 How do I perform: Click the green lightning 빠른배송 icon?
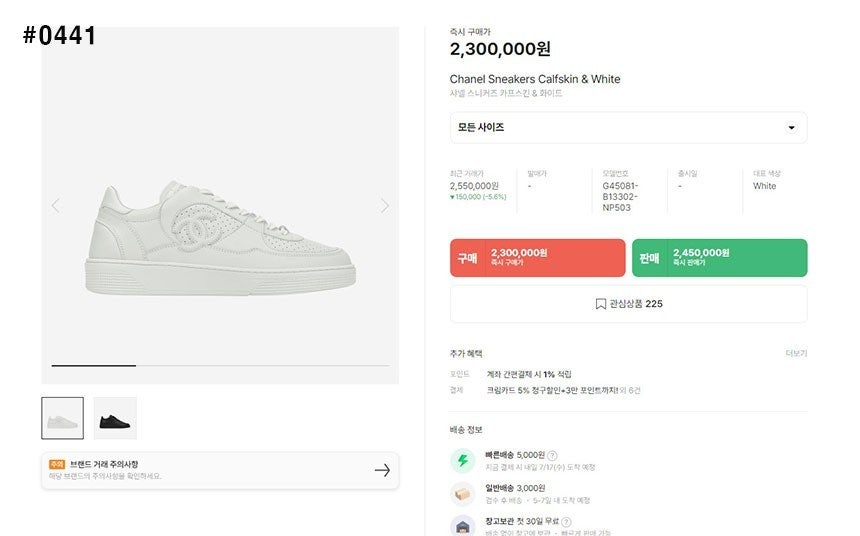pos(462,461)
